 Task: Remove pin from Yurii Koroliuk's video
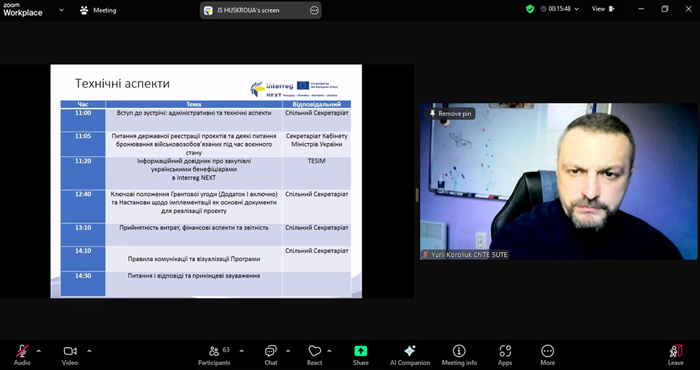450,114
